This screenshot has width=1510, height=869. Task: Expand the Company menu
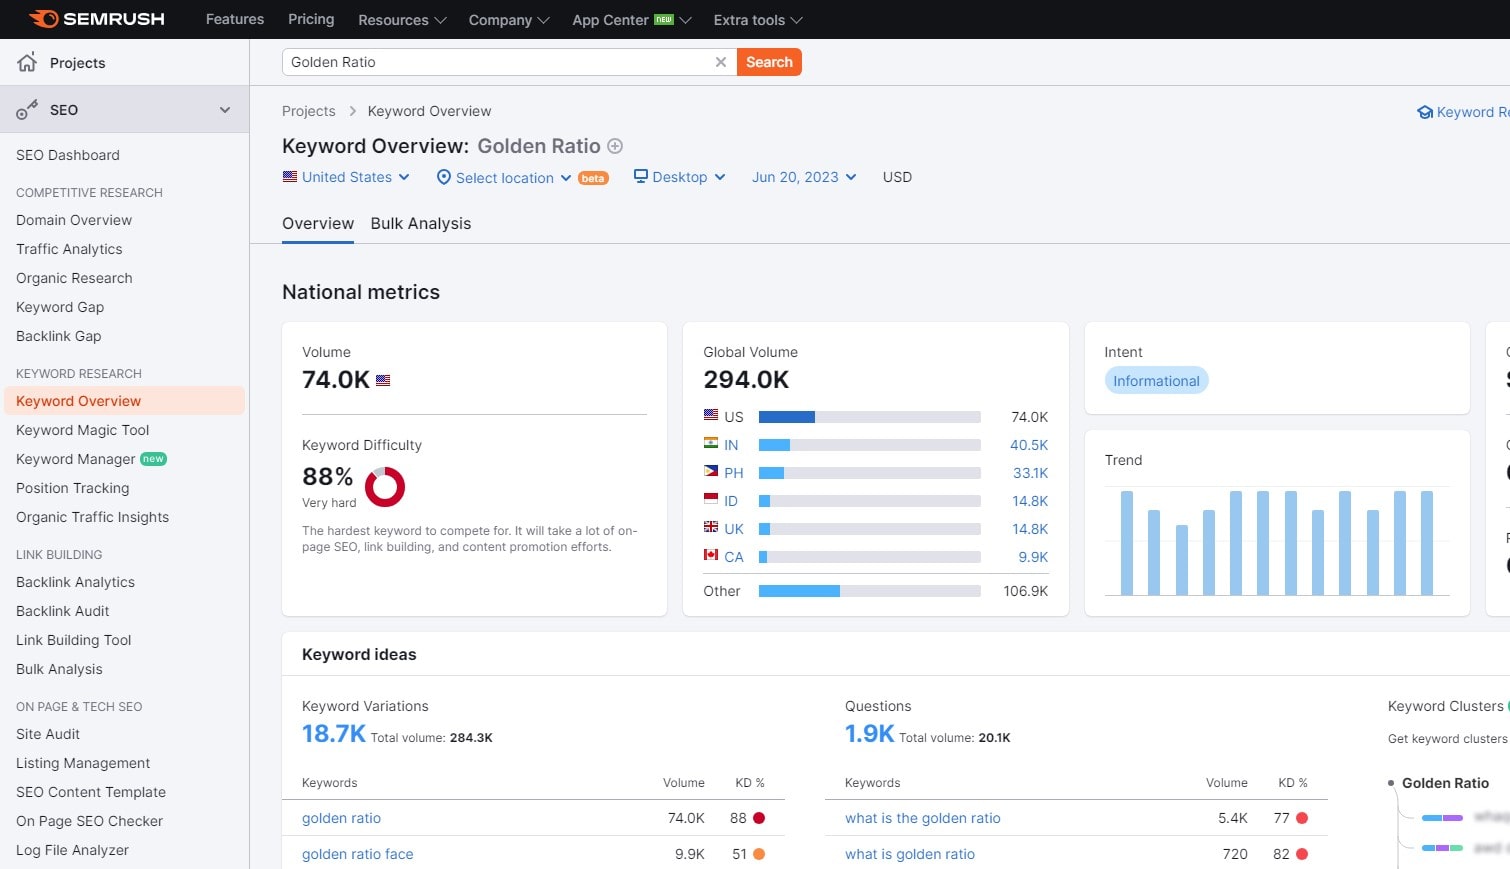pyautogui.click(x=509, y=20)
